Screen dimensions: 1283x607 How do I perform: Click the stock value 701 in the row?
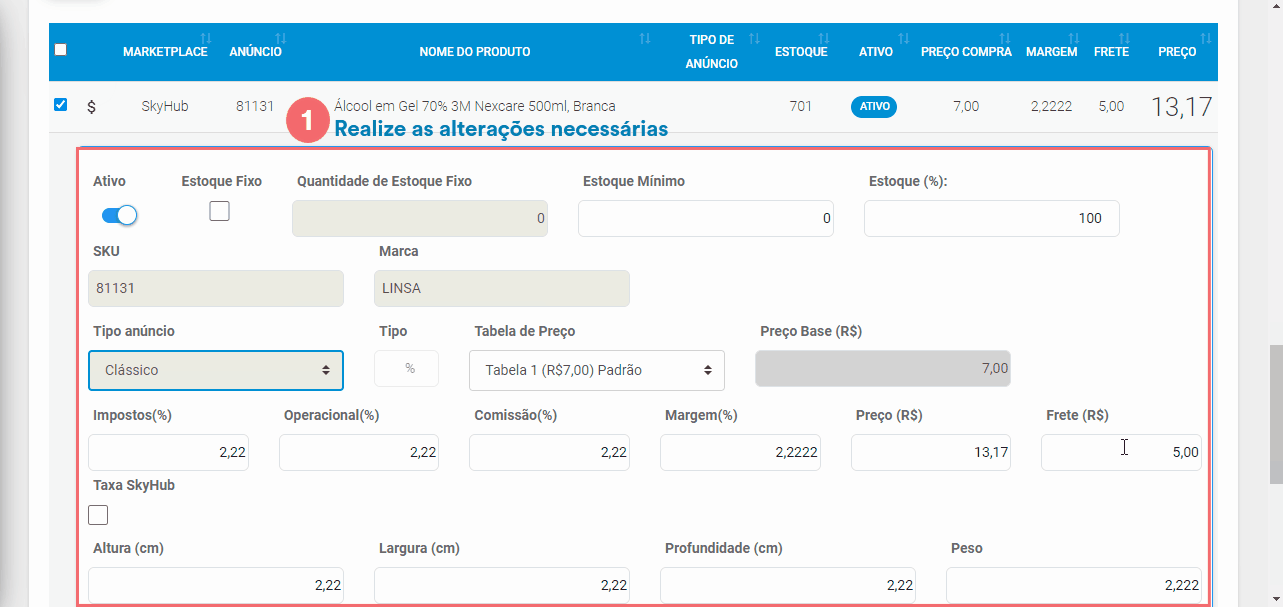[800, 106]
